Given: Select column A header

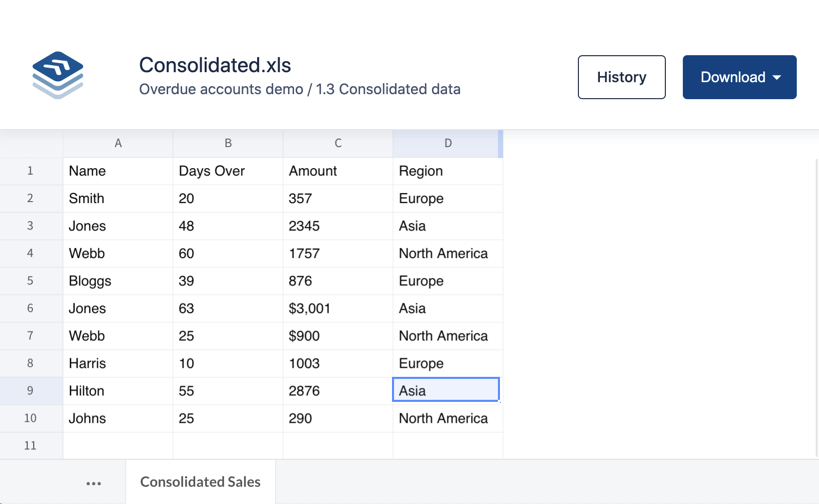Looking at the screenshot, I should coord(118,143).
